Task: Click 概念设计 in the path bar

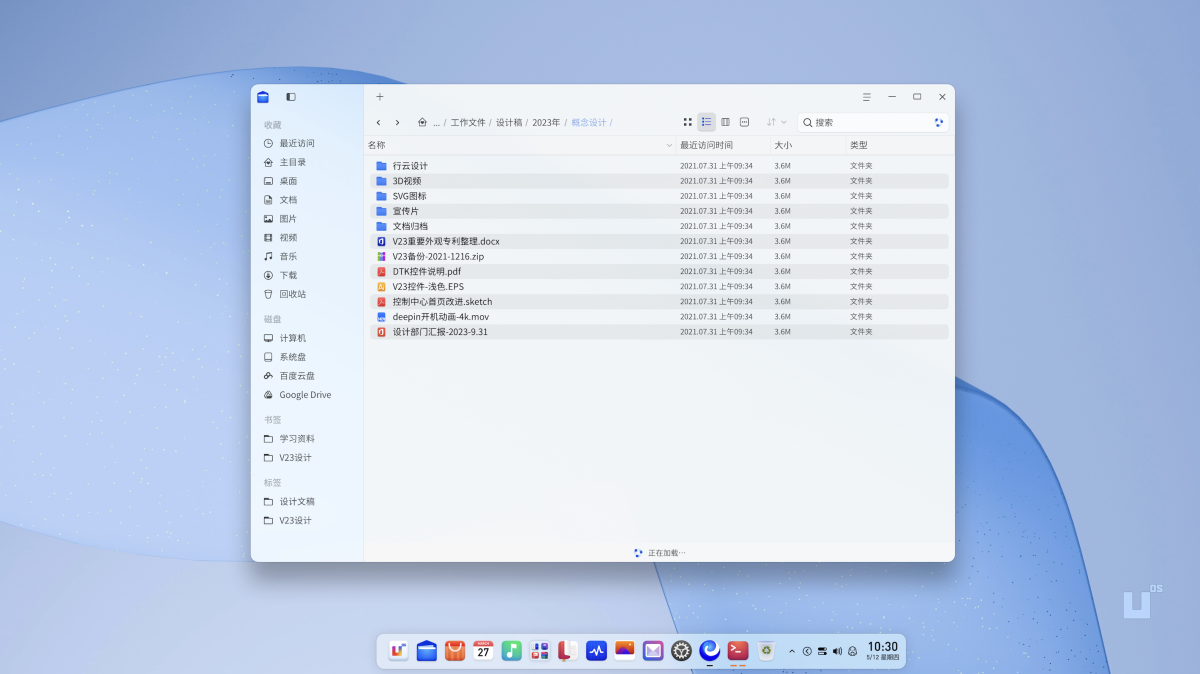Action: [589, 122]
